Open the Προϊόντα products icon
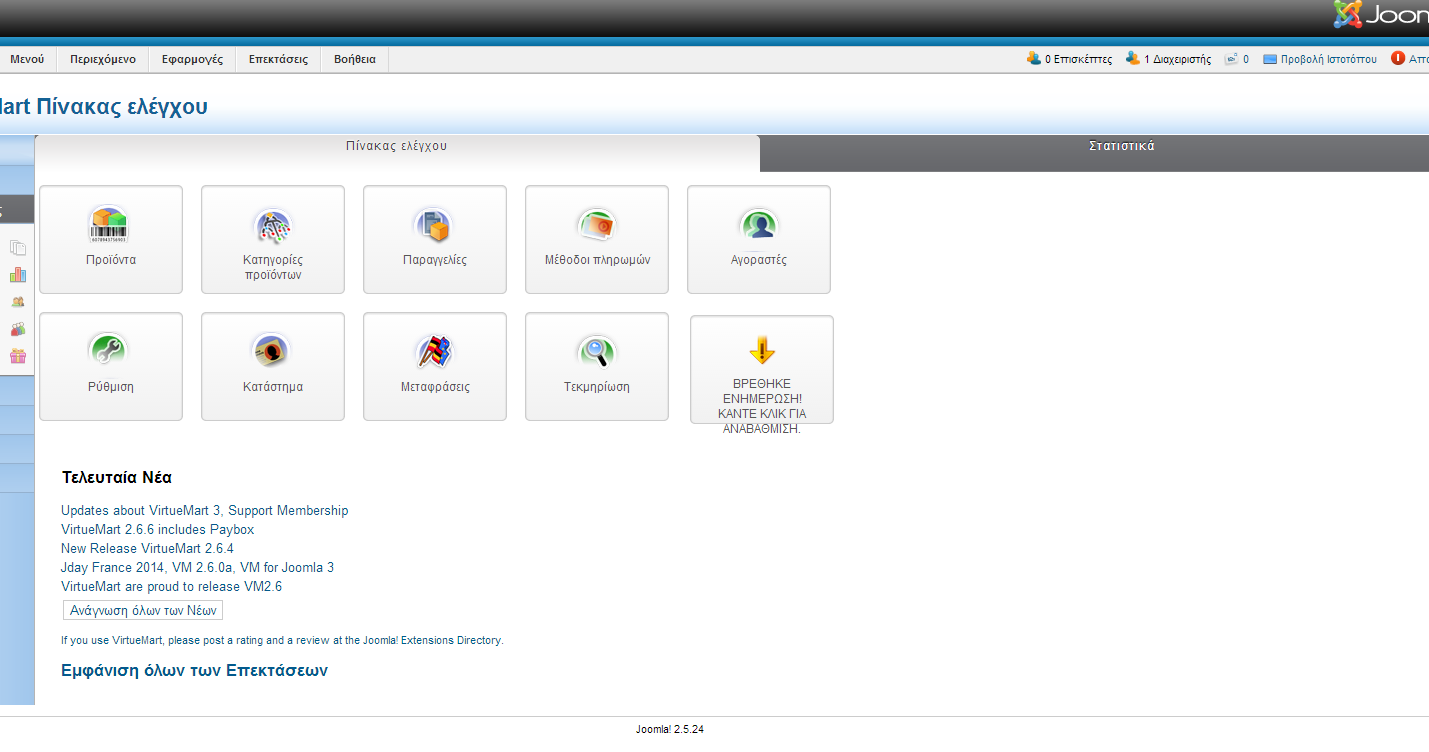Image resolution: width=1429 pixels, height=752 pixels. coord(110,225)
